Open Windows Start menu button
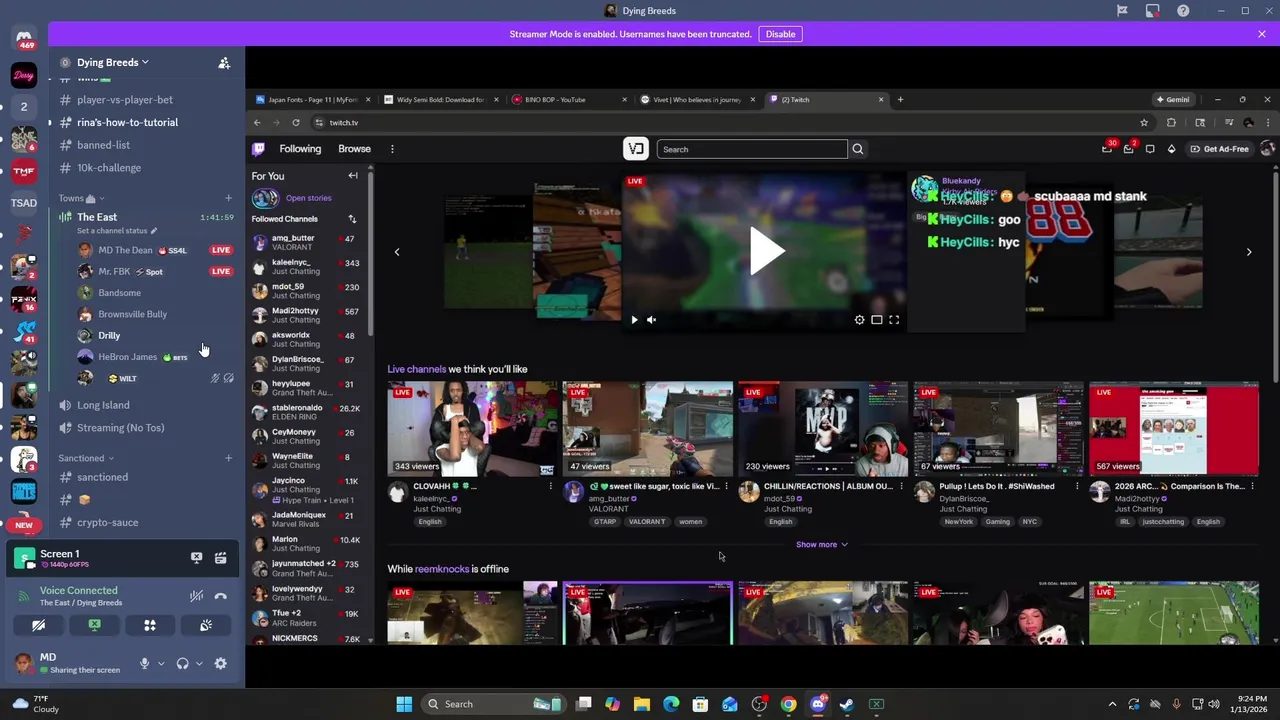The height and width of the screenshot is (720, 1280). pyautogui.click(x=404, y=704)
